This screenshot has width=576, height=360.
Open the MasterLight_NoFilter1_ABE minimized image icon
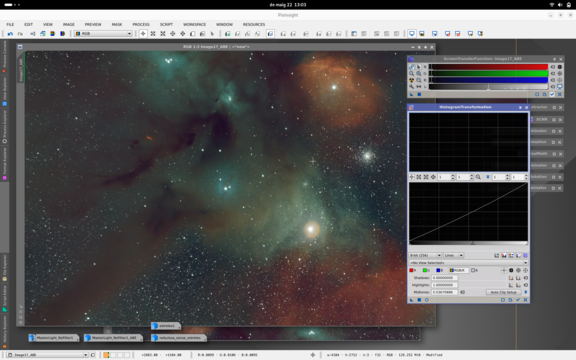tap(113, 338)
